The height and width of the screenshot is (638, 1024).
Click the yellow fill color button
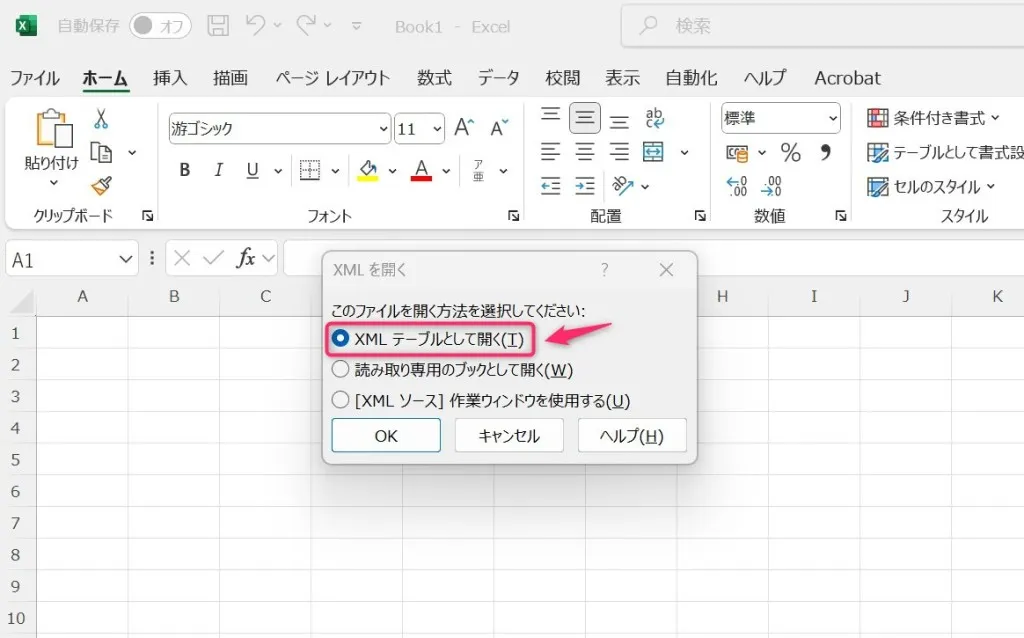(x=367, y=170)
